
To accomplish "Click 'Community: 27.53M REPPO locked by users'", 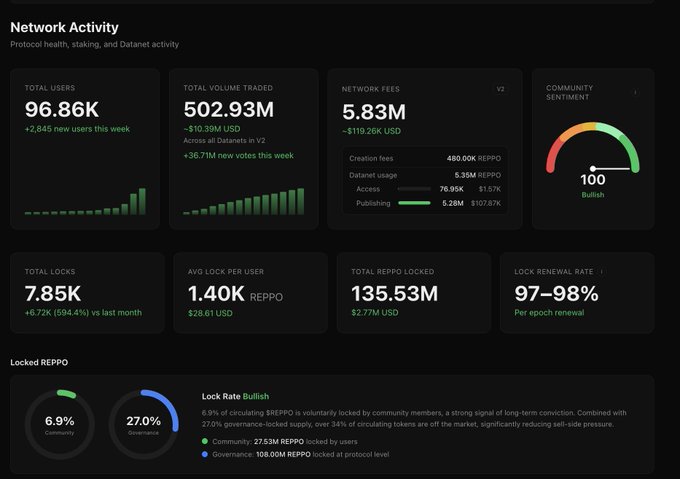I will point(285,441).
